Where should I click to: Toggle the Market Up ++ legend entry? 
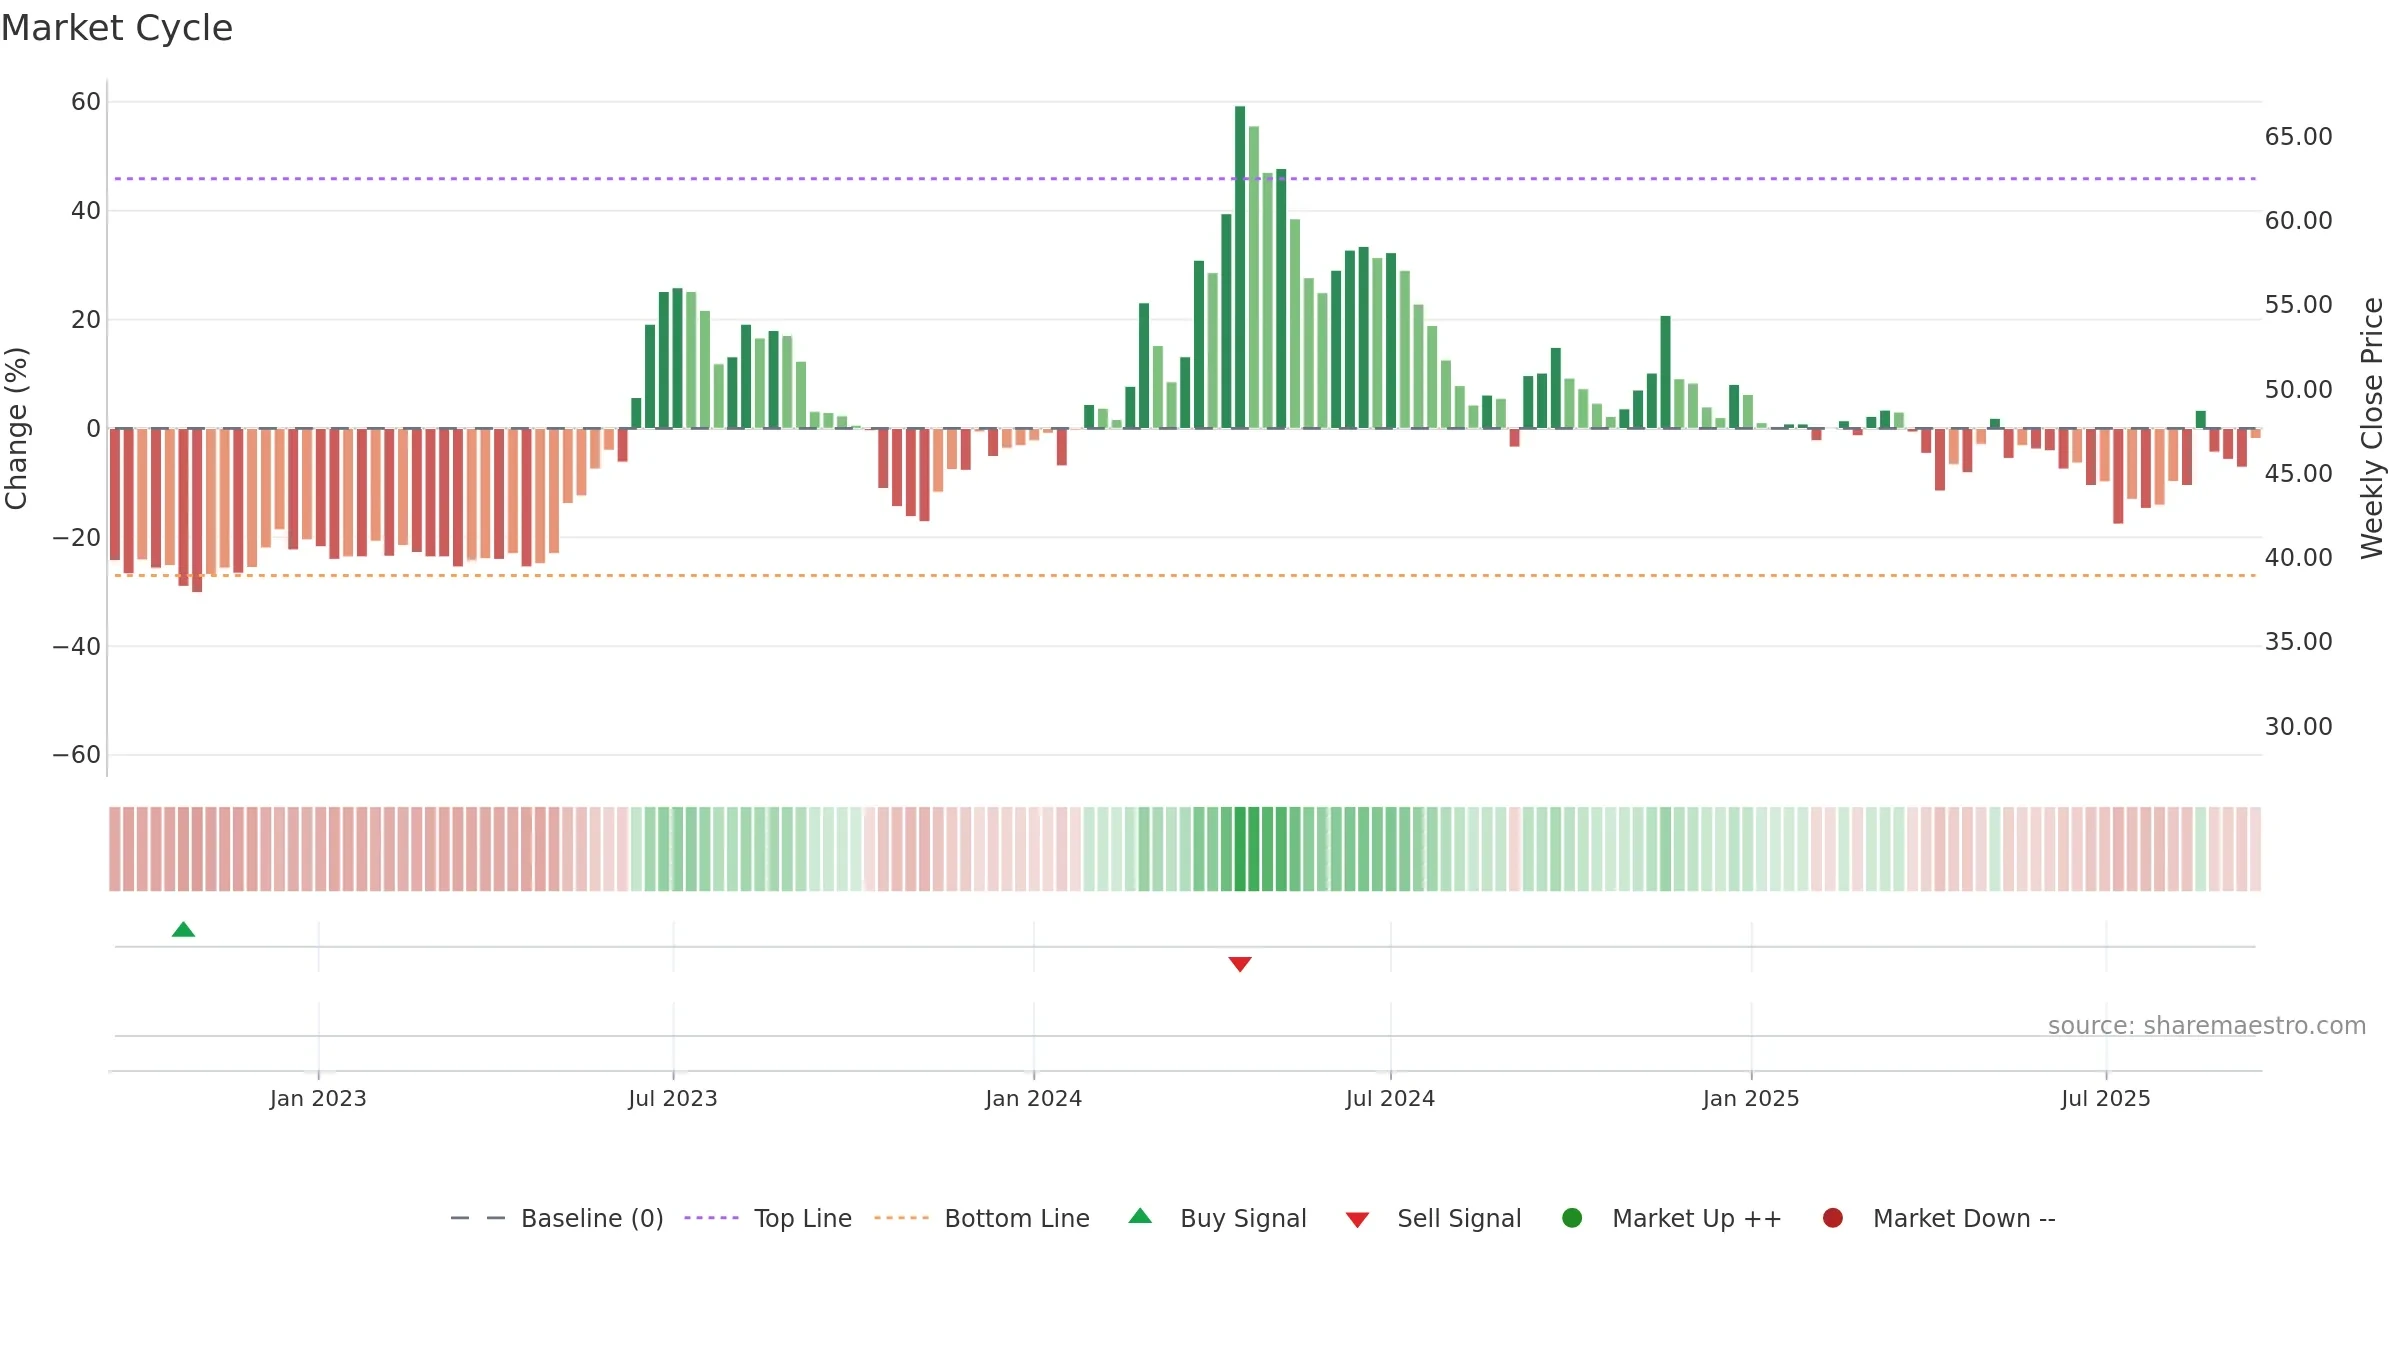[1672, 1218]
